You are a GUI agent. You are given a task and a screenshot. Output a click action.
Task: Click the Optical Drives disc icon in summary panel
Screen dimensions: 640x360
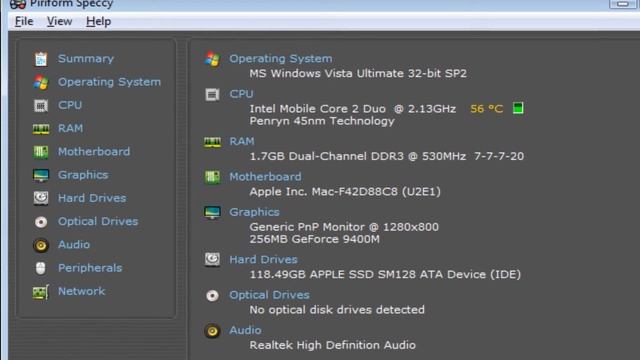(x=212, y=296)
